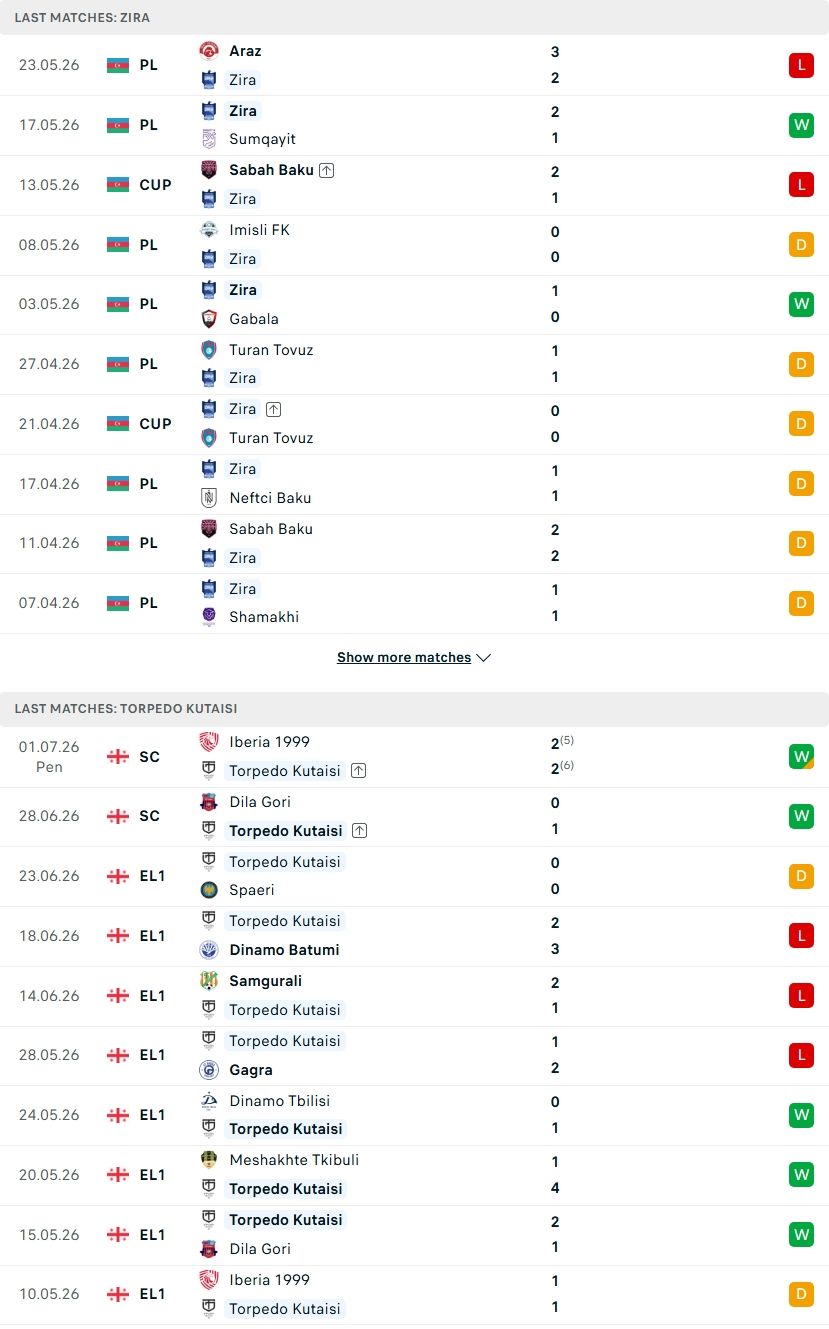829x1329 pixels.
Task: Click the Shamakhi team crest
Action: pyautogui.click(x=209, y=617)
